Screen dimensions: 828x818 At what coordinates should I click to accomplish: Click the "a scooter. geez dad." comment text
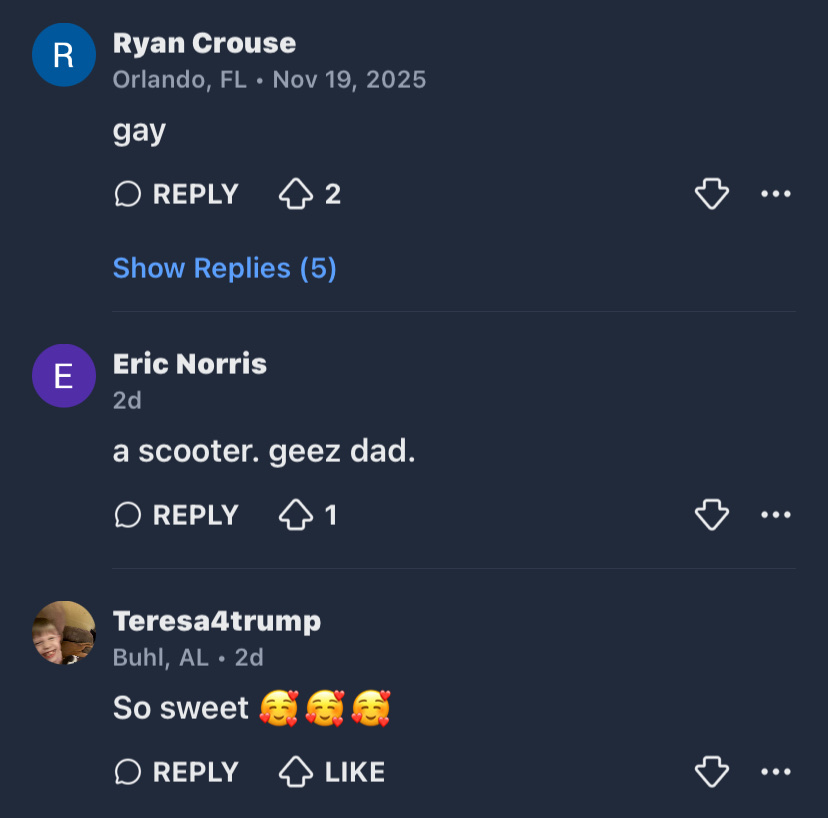coord(263,452)
